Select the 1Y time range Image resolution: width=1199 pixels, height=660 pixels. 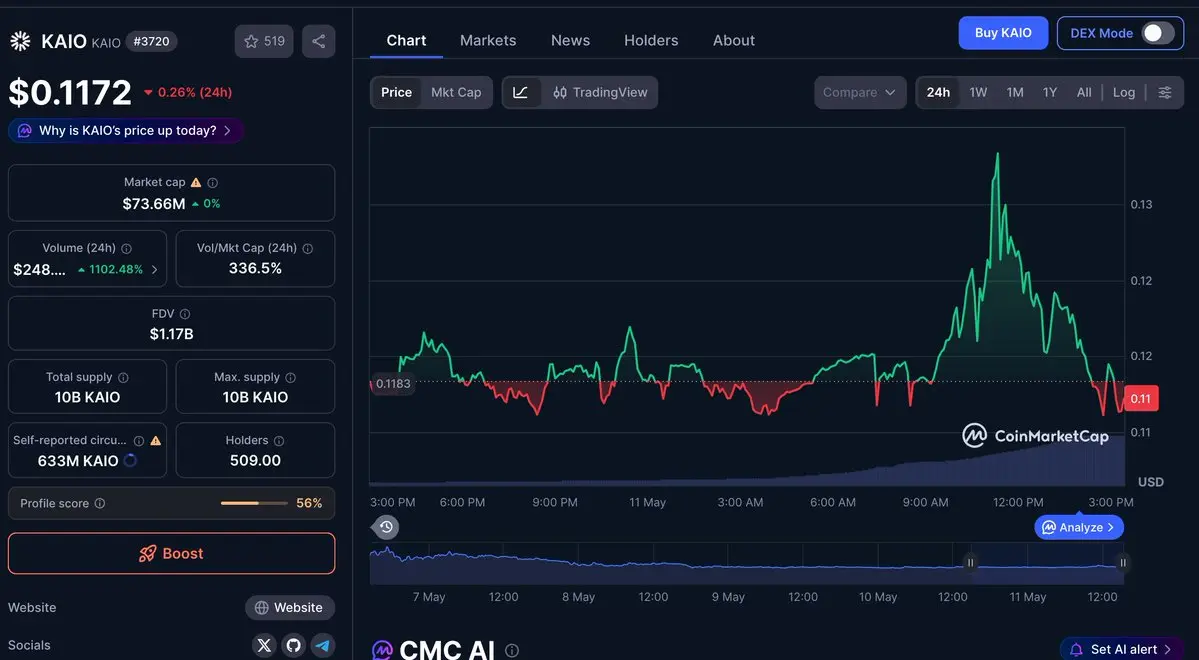(1050, 93)
